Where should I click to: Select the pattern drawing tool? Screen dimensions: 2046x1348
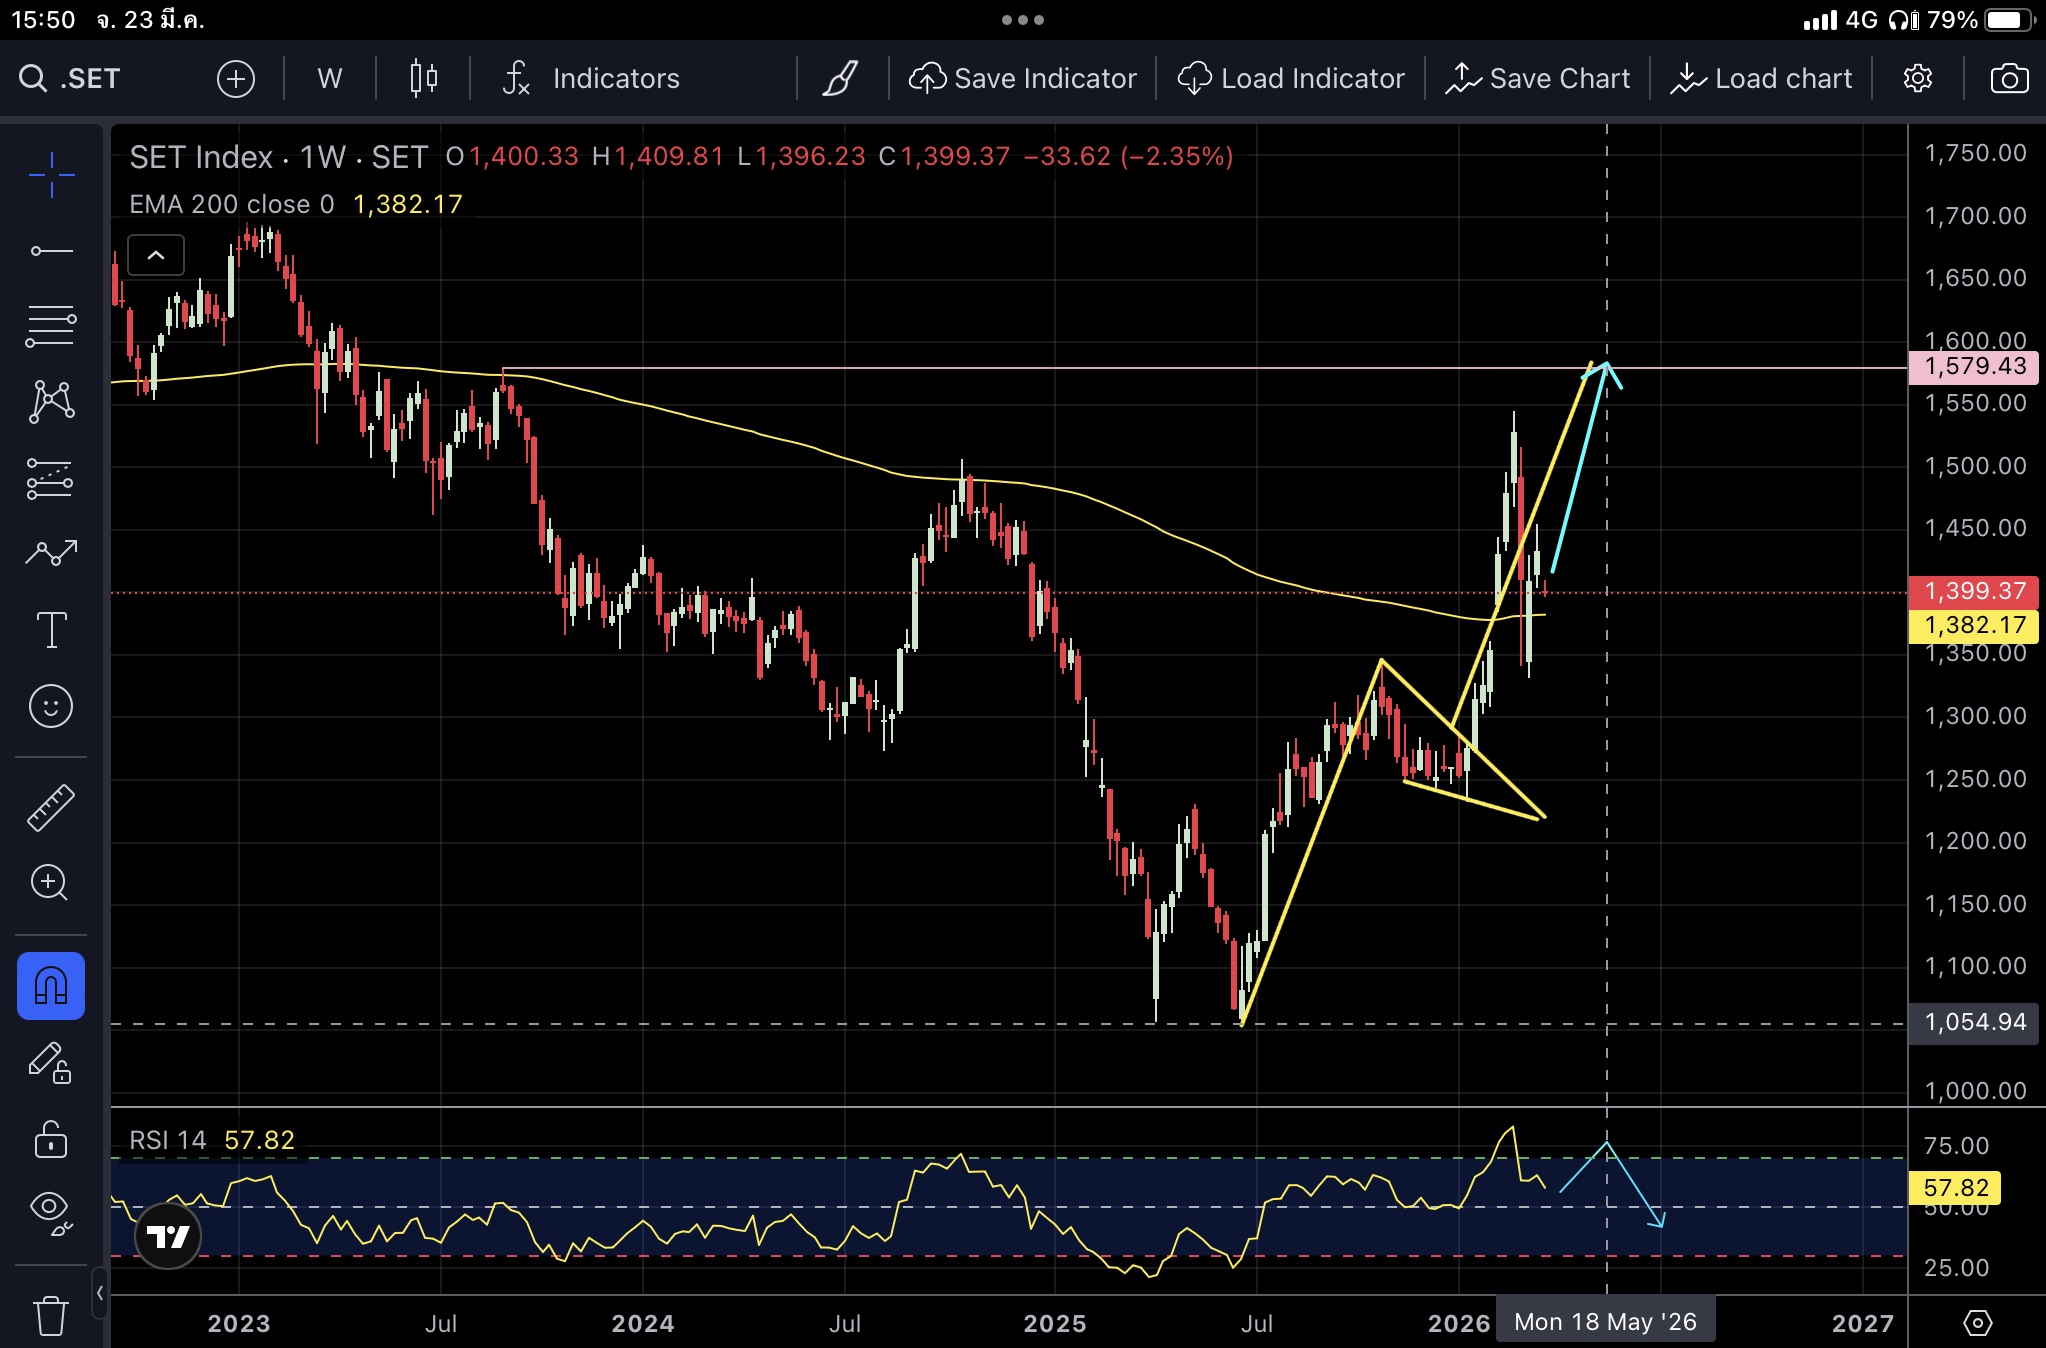click(51, 401)
